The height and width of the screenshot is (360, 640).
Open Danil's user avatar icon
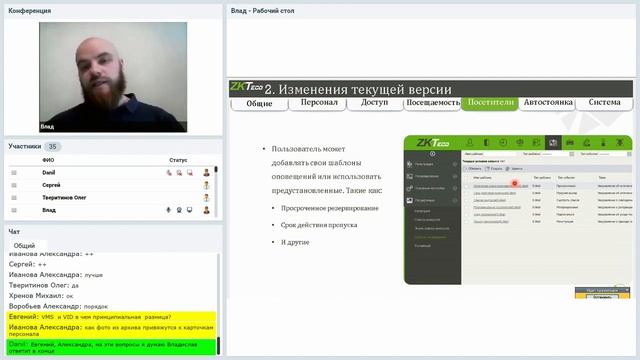pos(207,173)
